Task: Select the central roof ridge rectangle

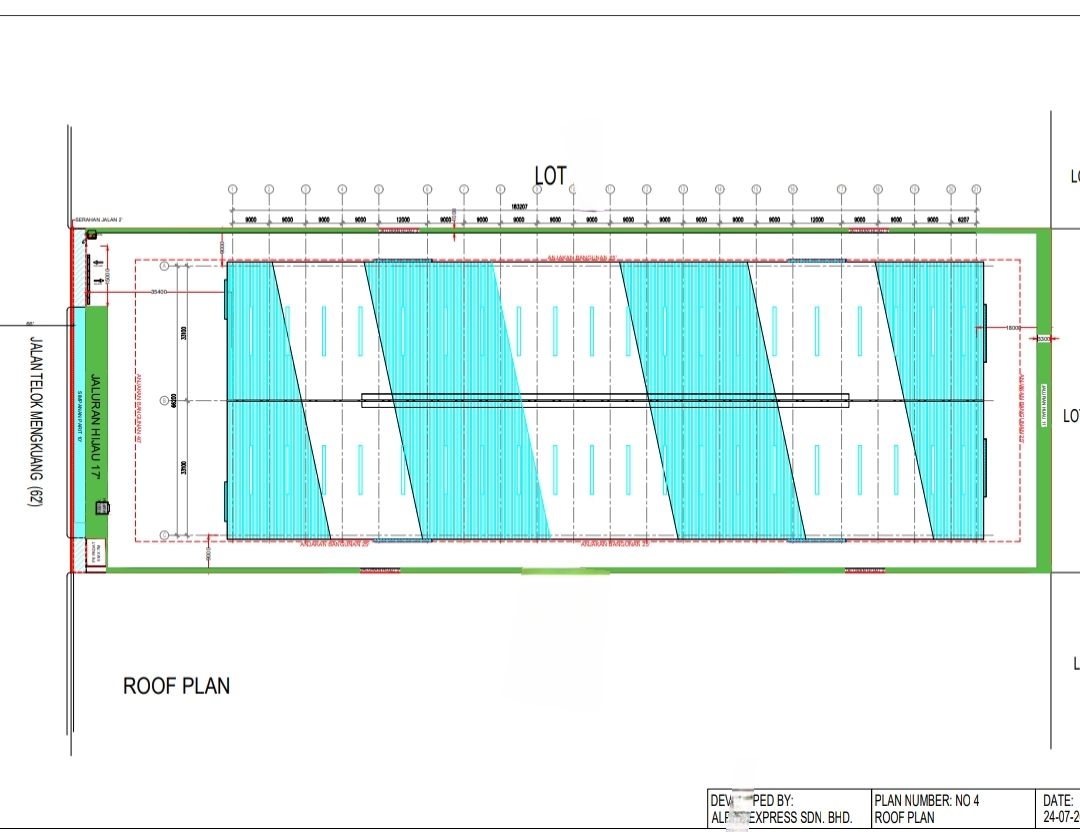Action: pyautogui.click(x=605, y=400)
